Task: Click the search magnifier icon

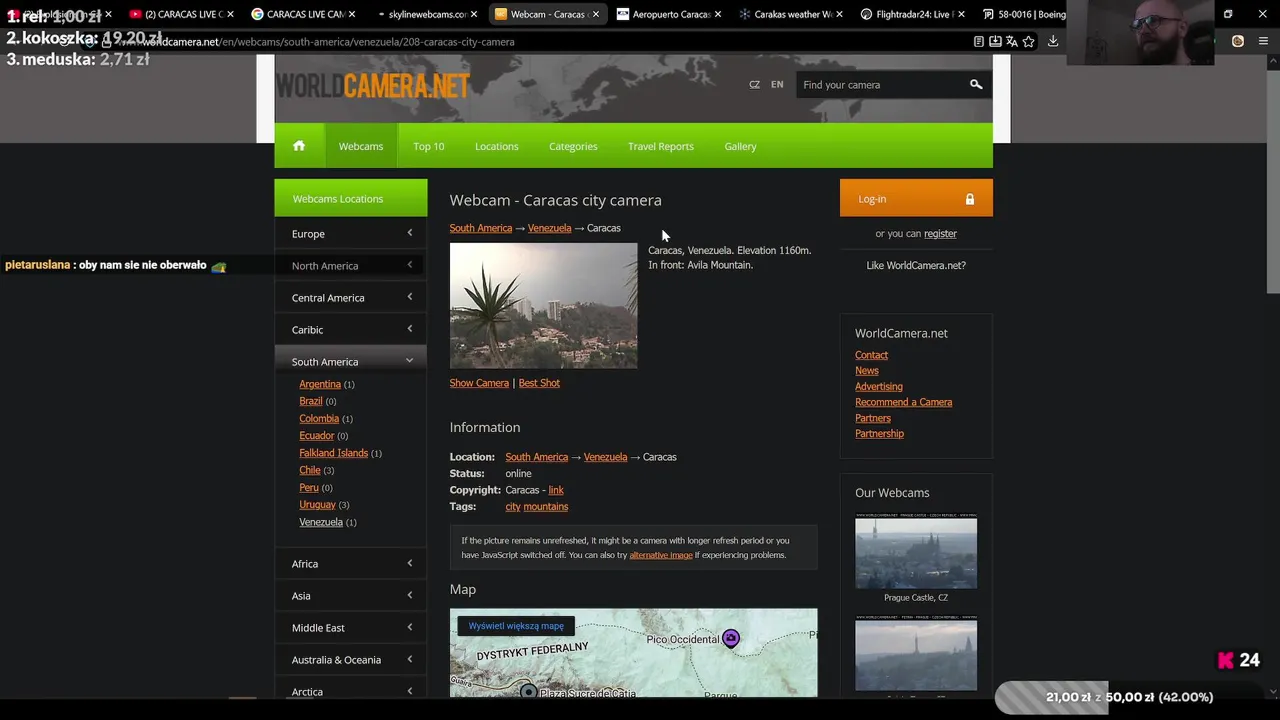Action: pos(976,85)
